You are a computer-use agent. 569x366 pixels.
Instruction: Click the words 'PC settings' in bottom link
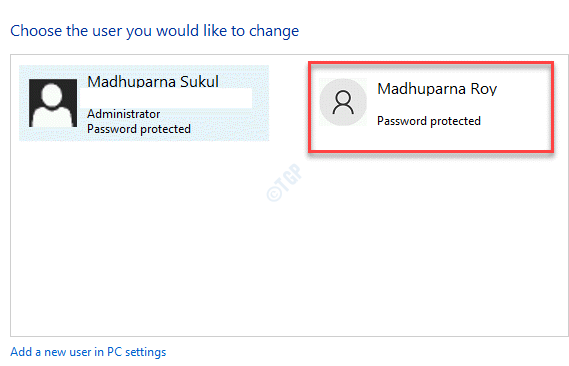coord(136,352)
